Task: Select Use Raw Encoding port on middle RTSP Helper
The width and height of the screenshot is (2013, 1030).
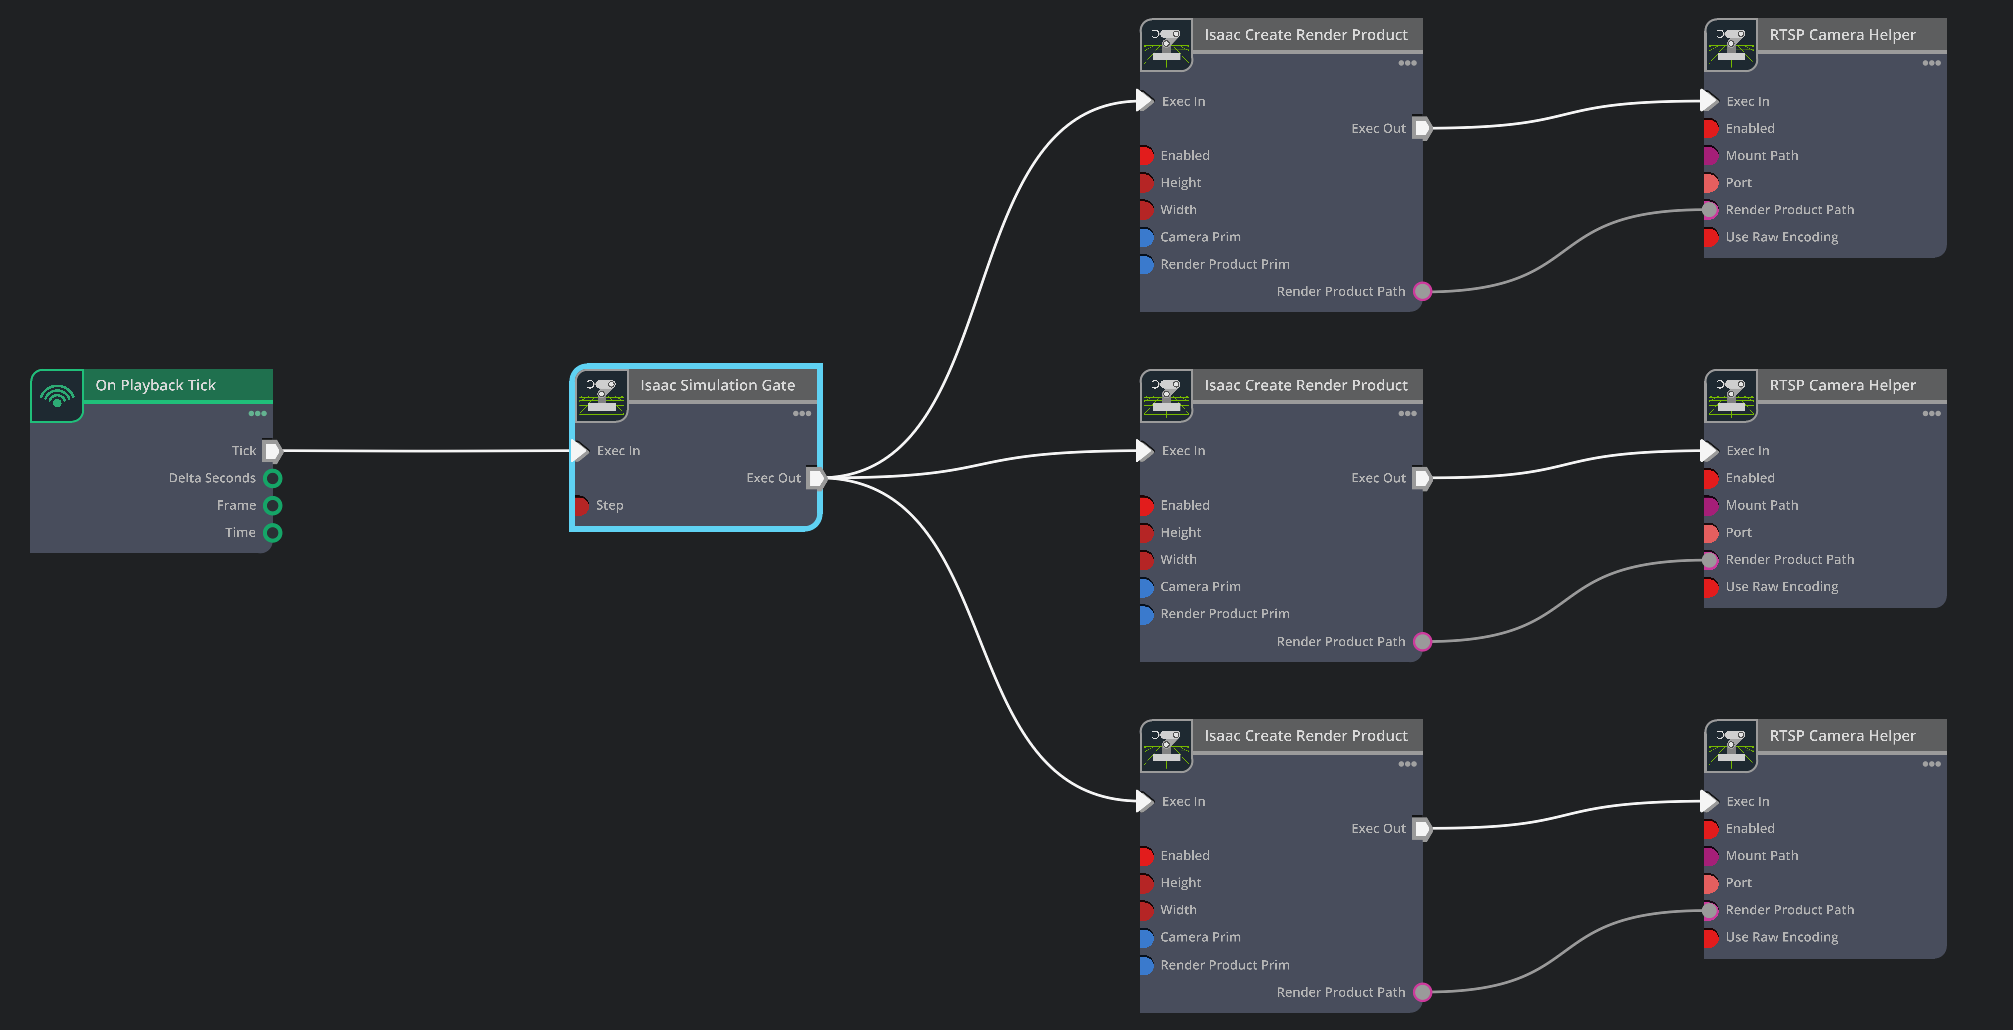Action: pyautogui.click(x=1711, y=587)
